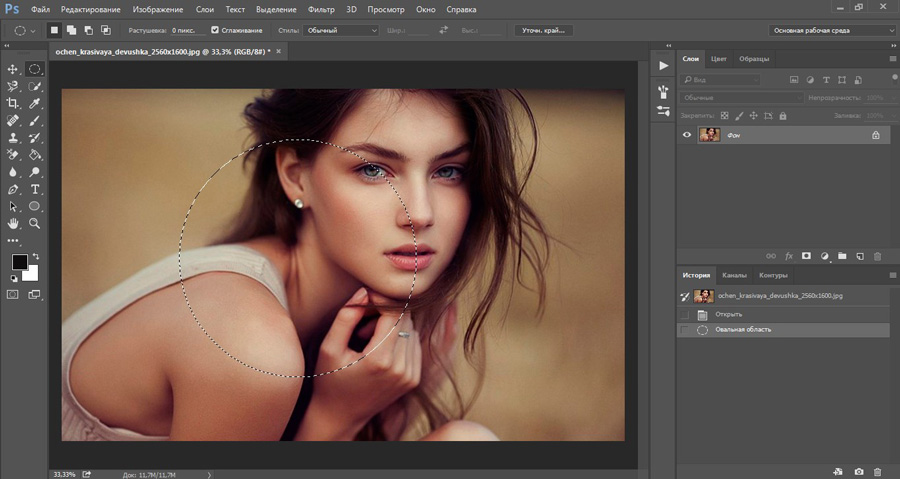
Task: Set history brush source at Открыть state
Action: click(685, 314)
